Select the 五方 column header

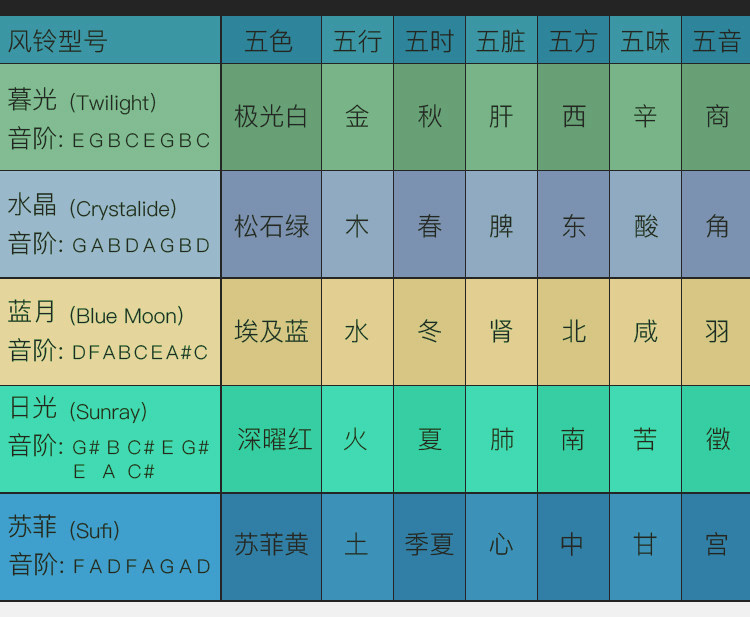pos(573,41)
